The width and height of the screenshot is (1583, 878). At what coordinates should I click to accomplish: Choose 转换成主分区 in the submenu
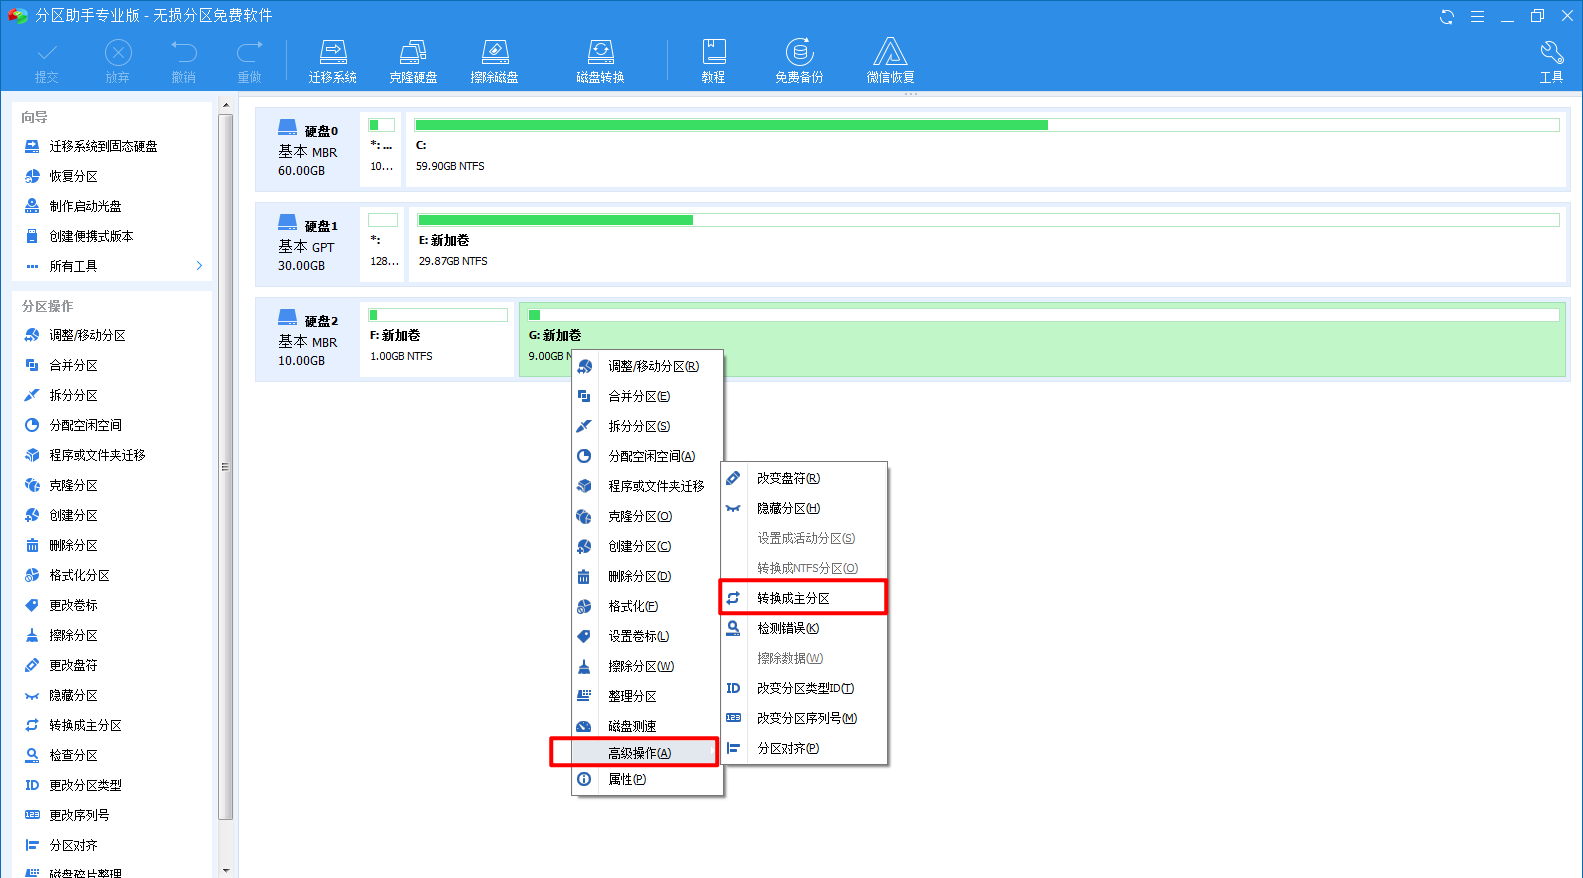pos(793,598)
